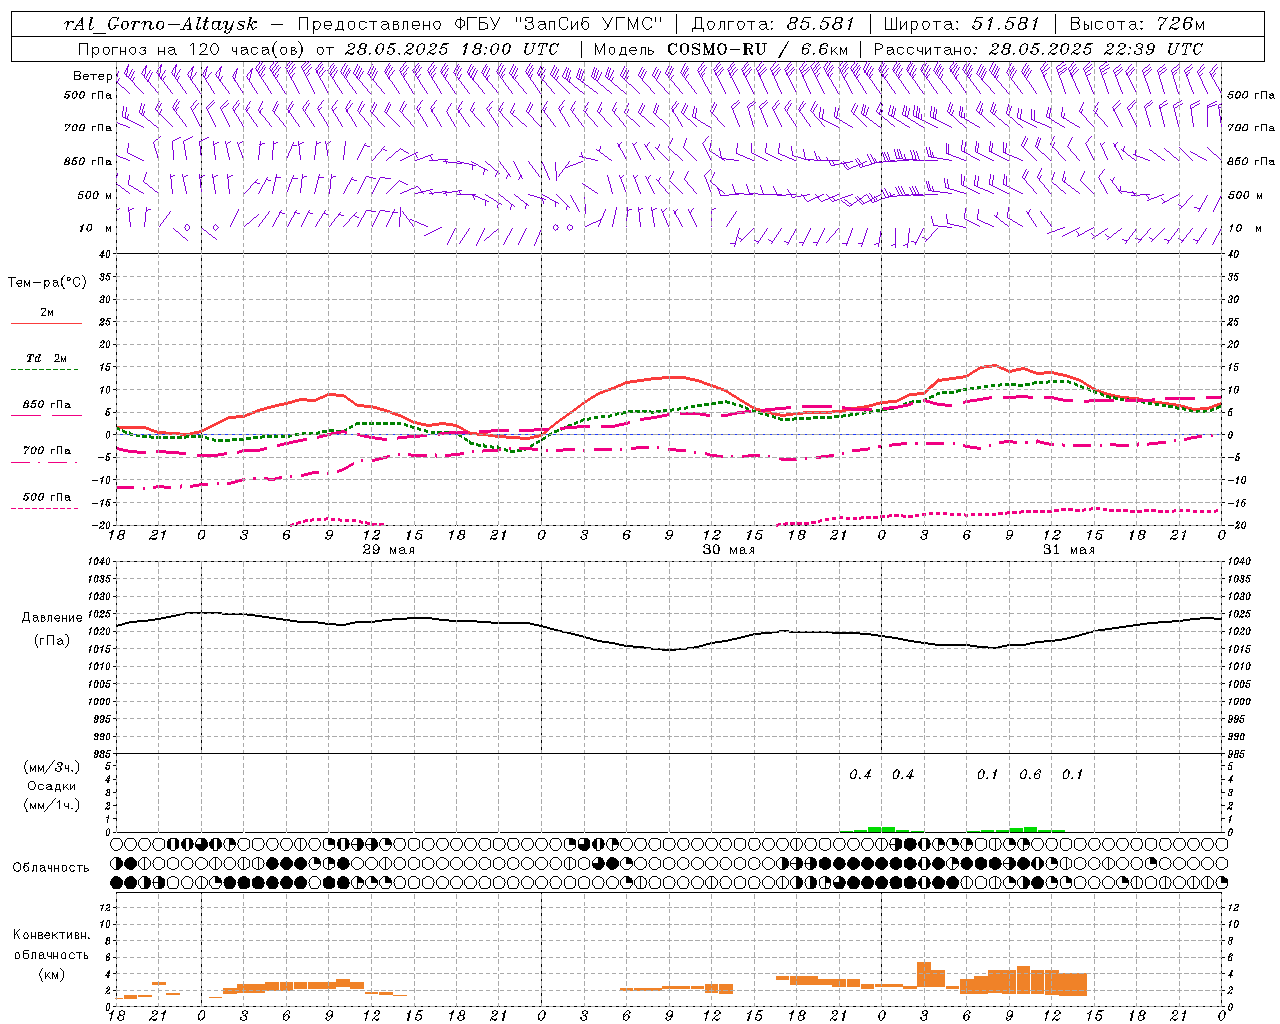Image resolution: width=1280 pixels, height=1024 pixels.
Task: Click the 'Высота: 726м' elevation text
Action: click(x=1137, y=24)
